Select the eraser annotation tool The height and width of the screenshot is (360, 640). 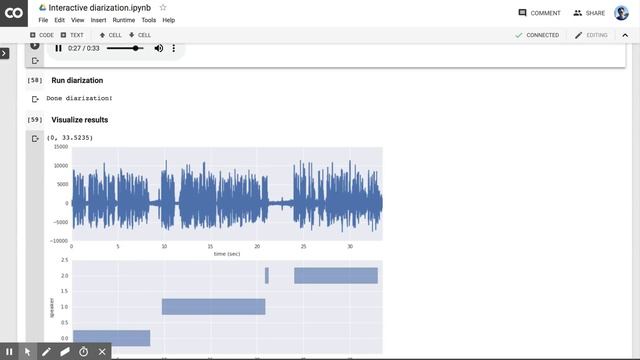(65, 351)
